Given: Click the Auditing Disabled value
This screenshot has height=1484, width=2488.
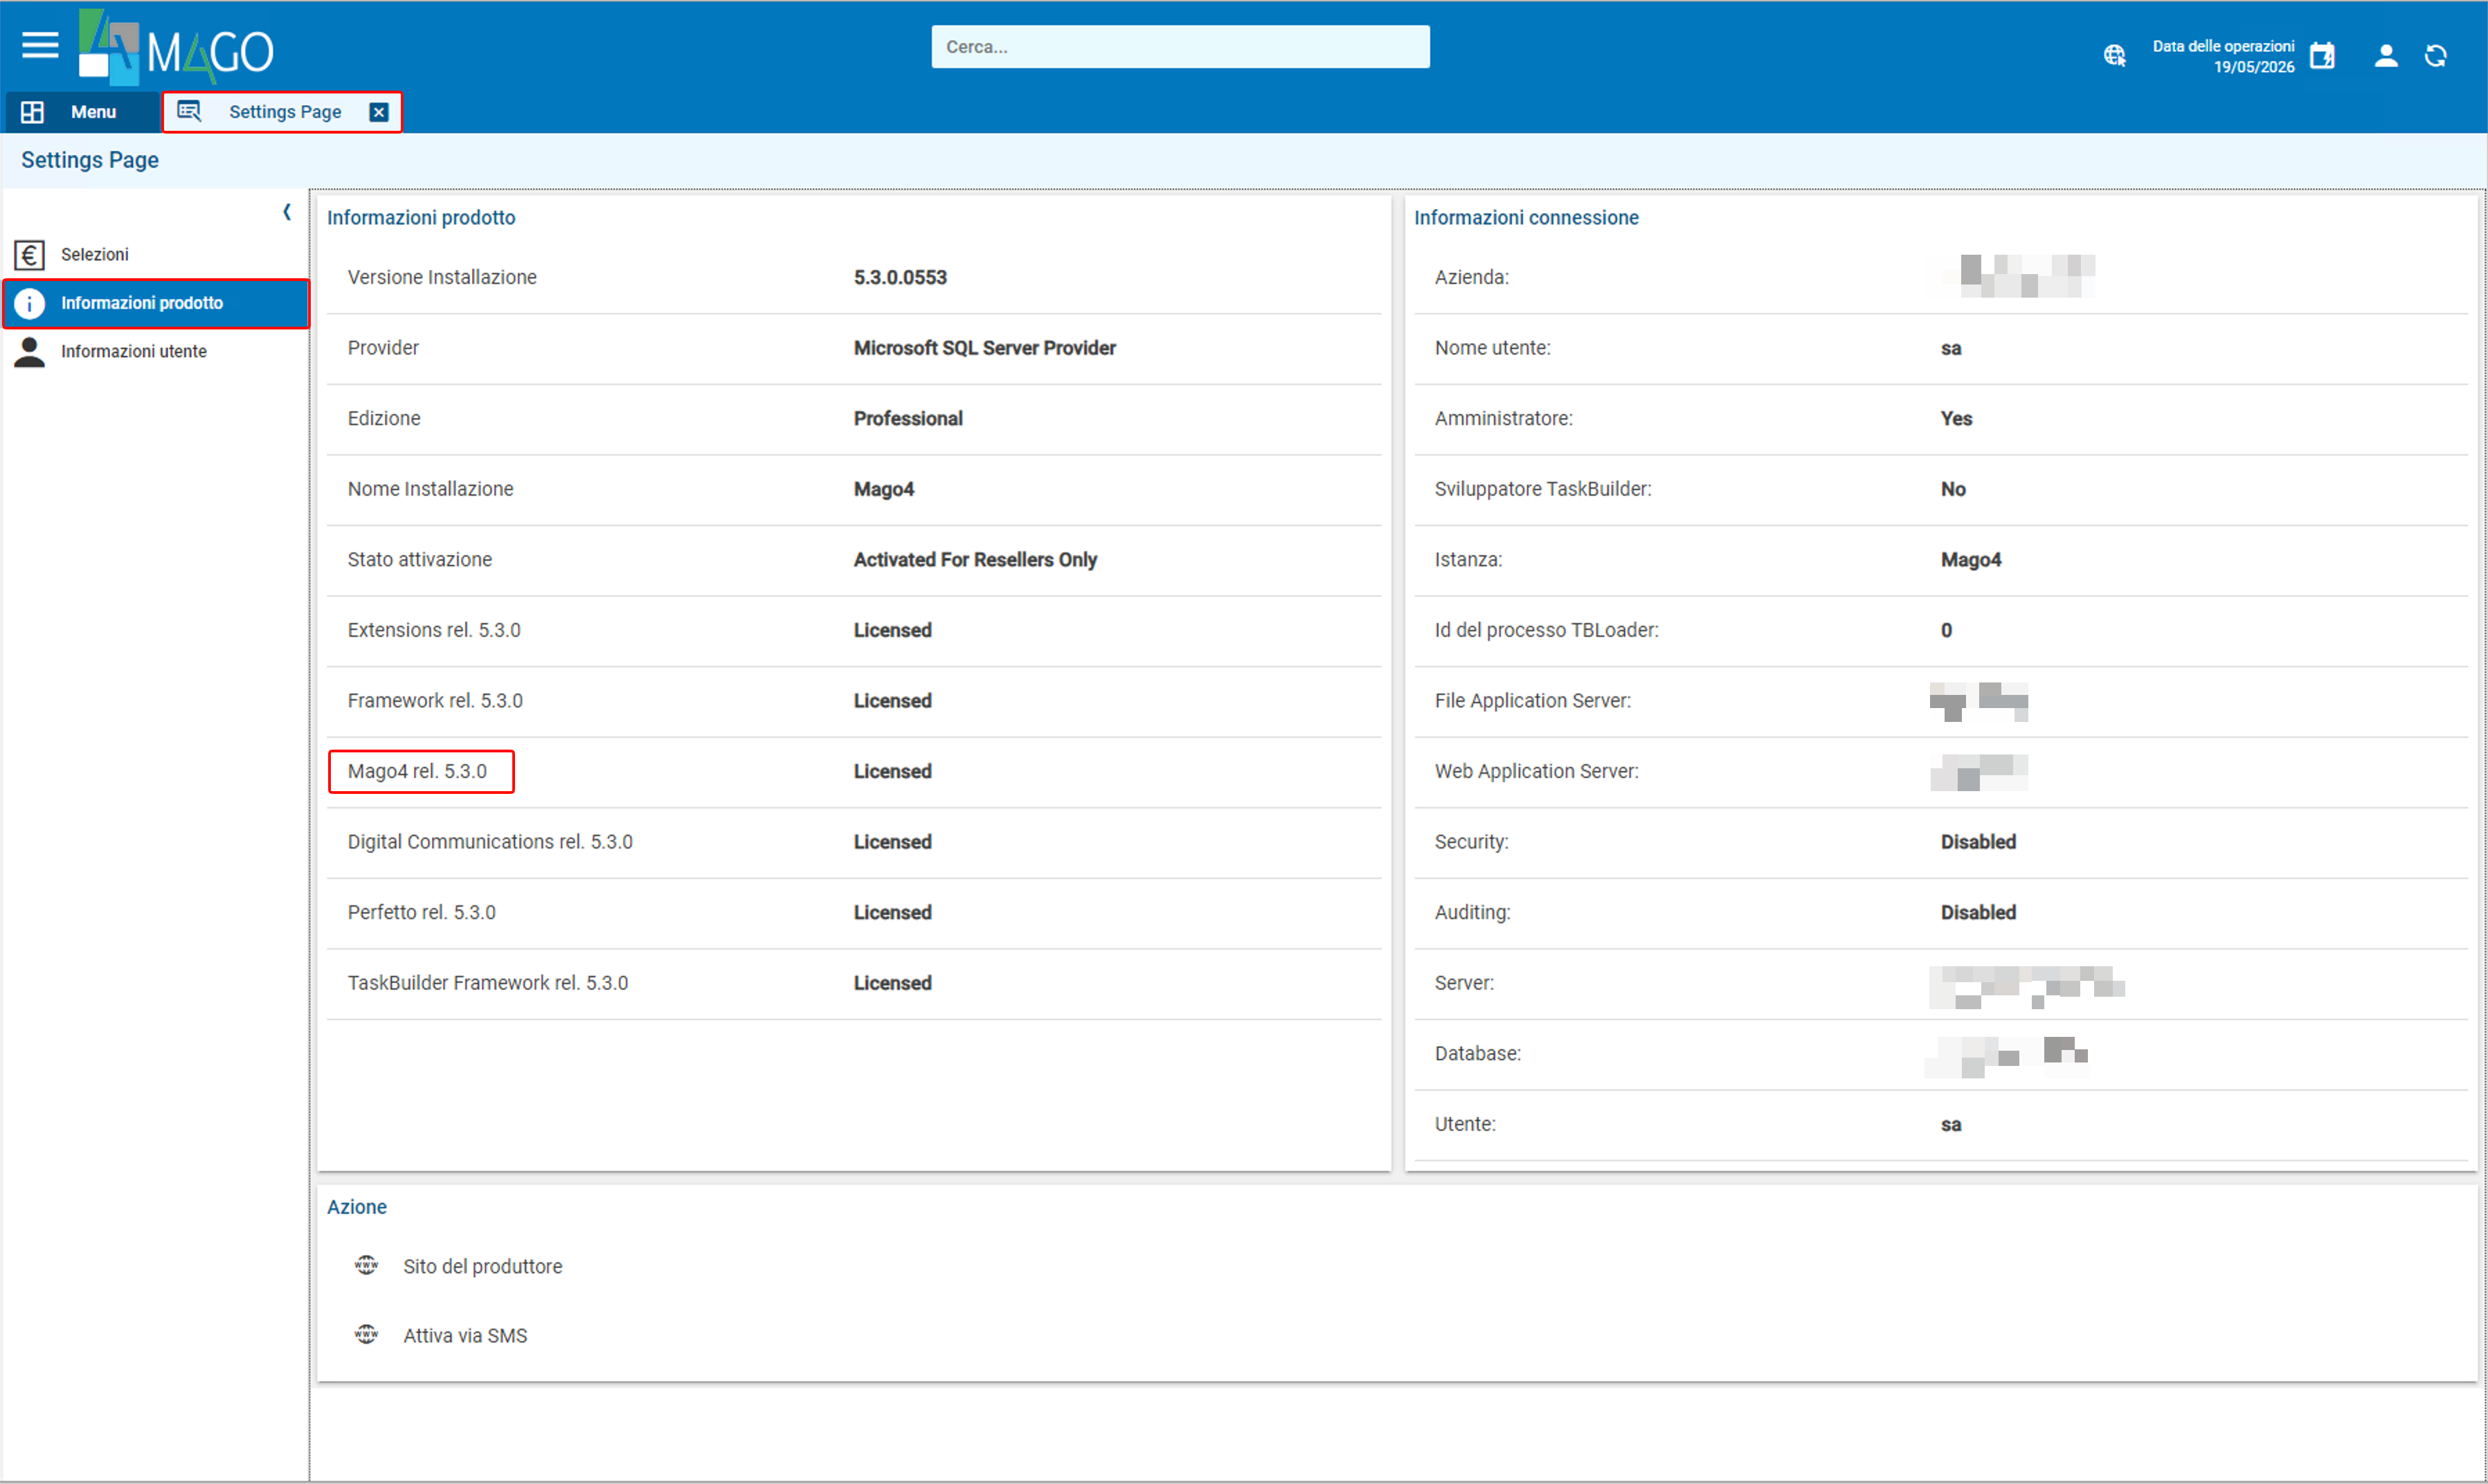Looking at the screenshot, I should [x=1978, y=913].
